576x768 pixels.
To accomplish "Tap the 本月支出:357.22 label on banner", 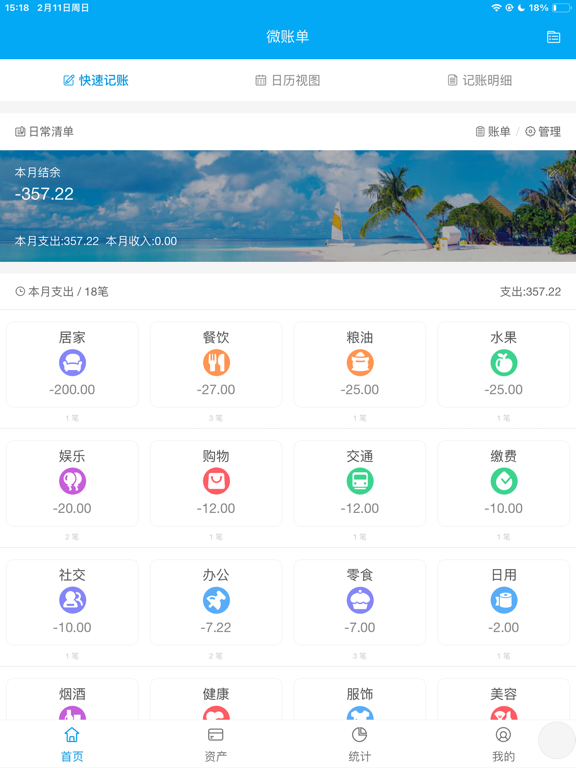I will coord(57,241).
